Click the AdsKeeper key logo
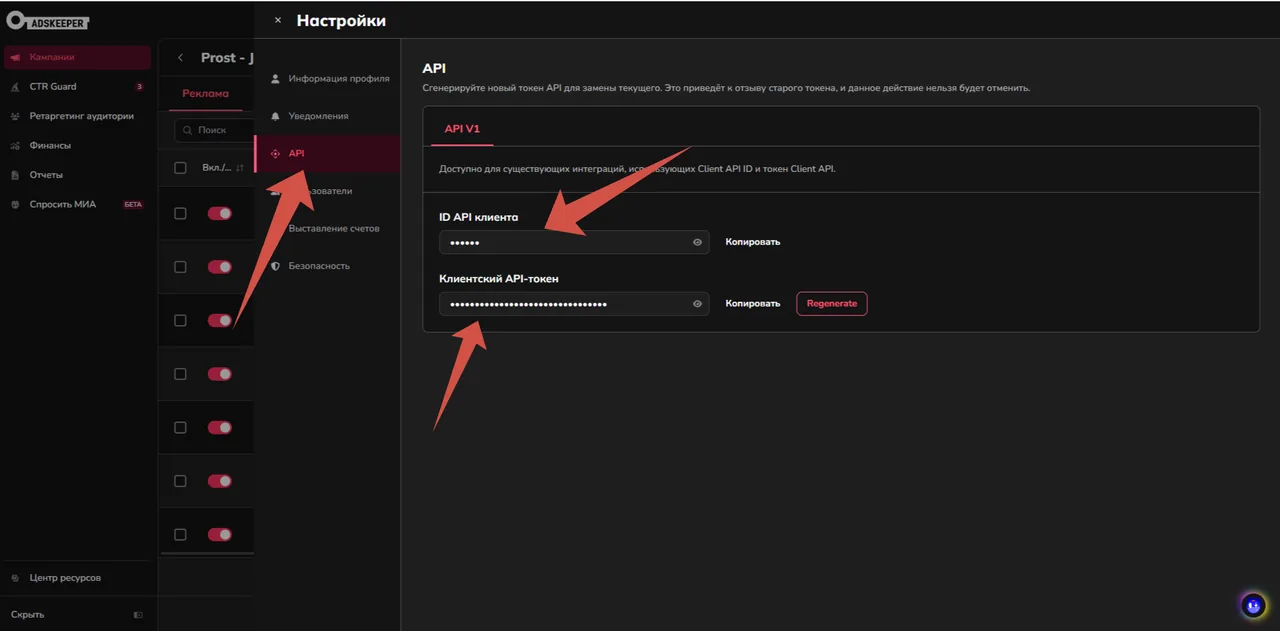This screenshot has width=1280, height=631. (50, 20)
